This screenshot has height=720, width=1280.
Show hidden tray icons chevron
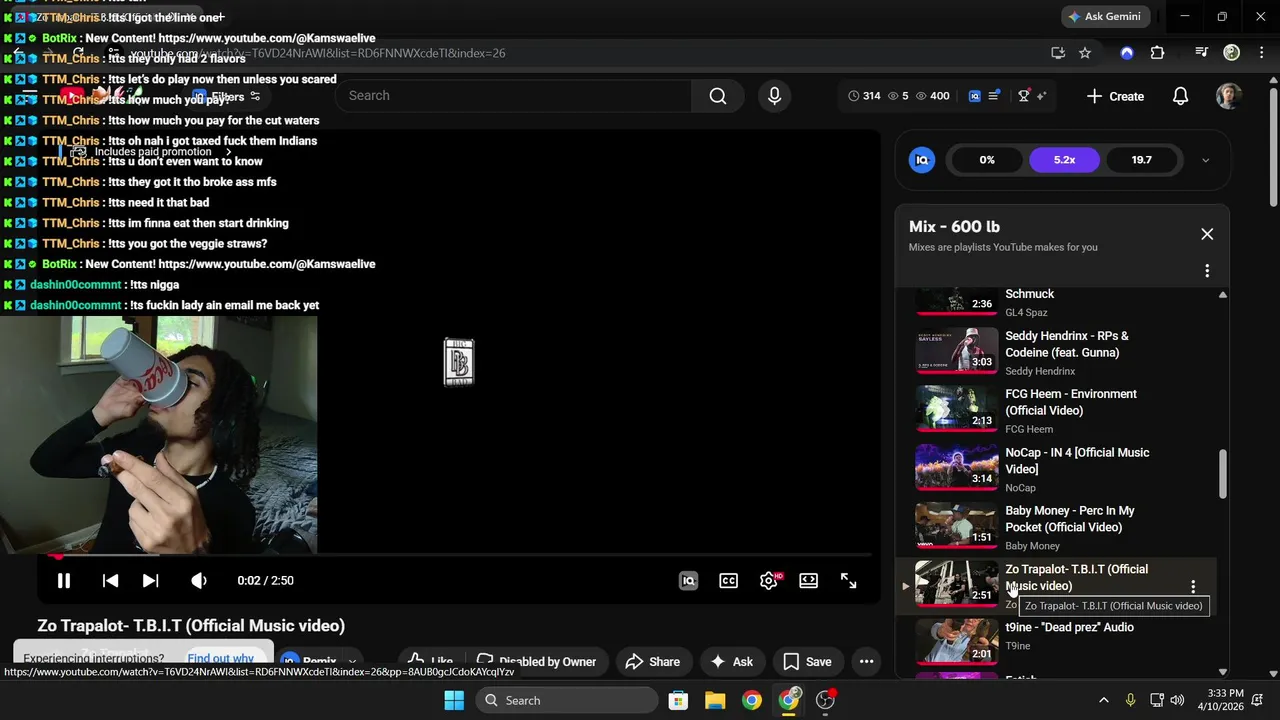tap(1104, 700)
